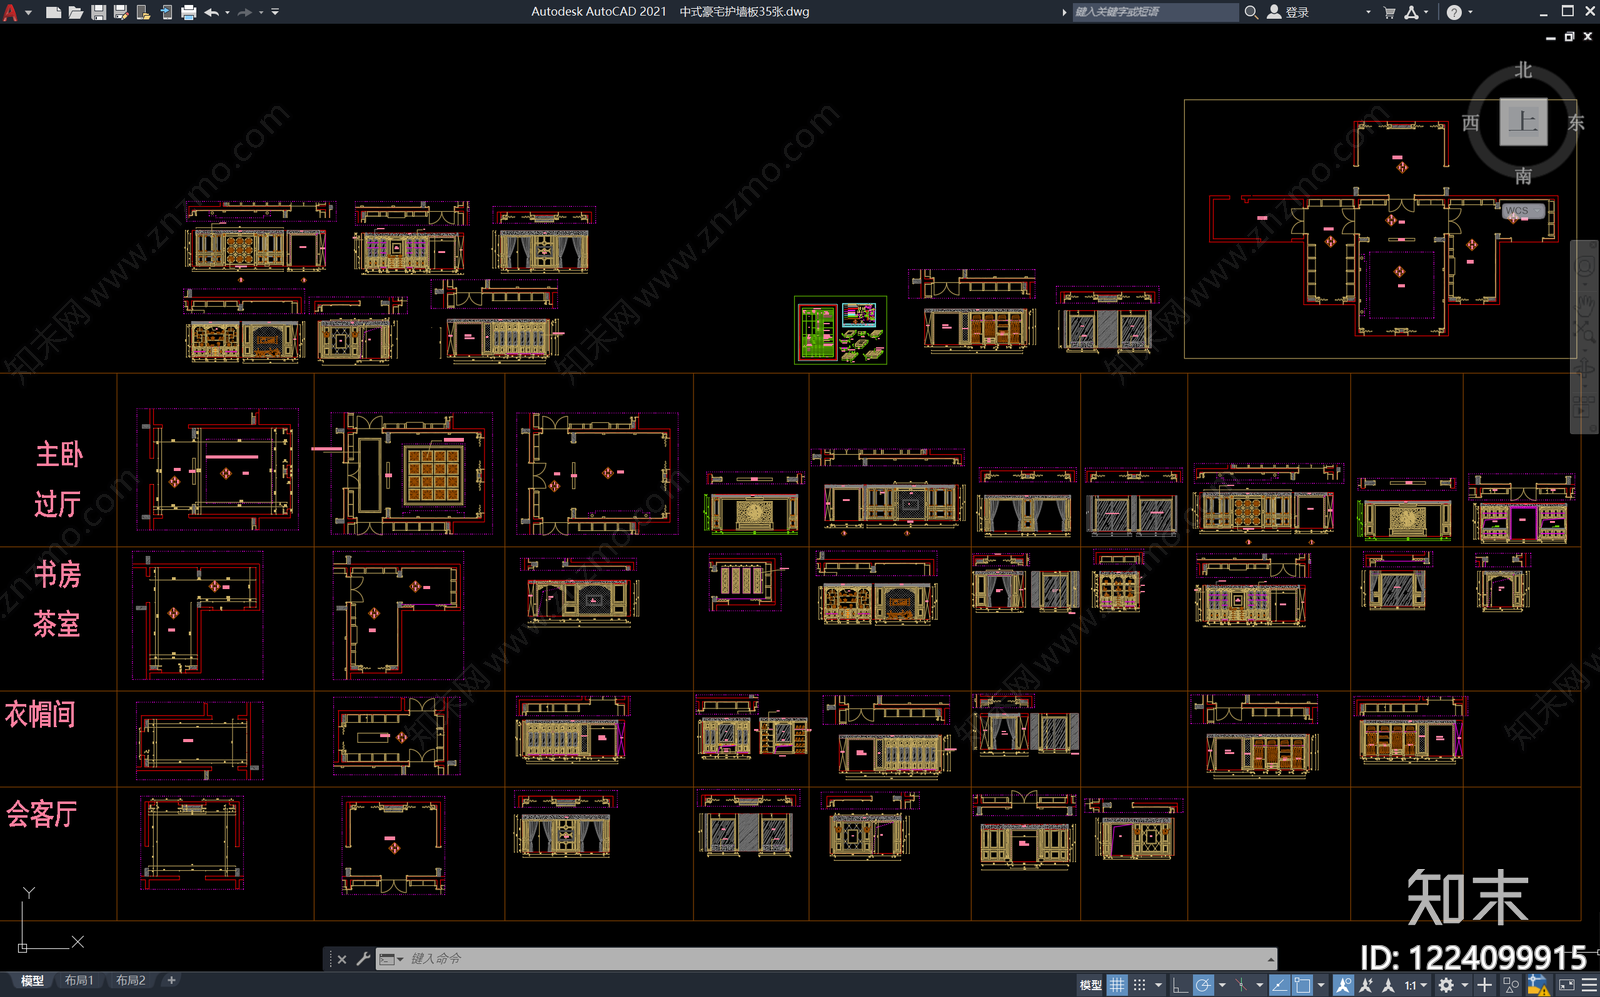Screen dimensions: 1600x997
Task: Open recent commands dropdown in command line
Action: [x=391, y=959]
